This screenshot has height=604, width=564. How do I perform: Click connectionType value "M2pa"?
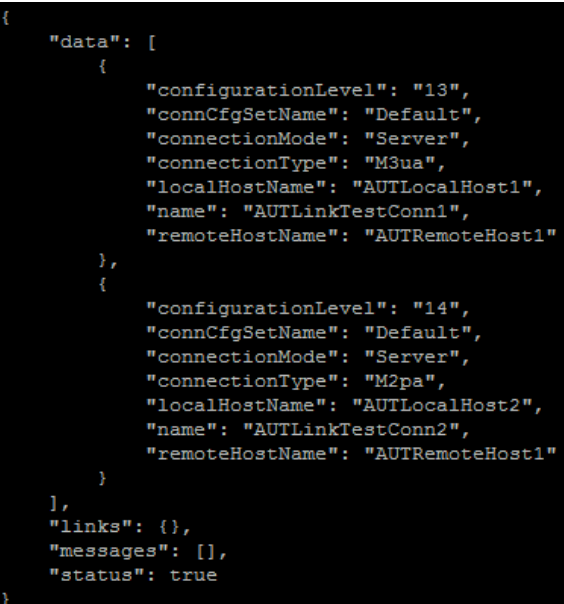(x=400, y=381)
